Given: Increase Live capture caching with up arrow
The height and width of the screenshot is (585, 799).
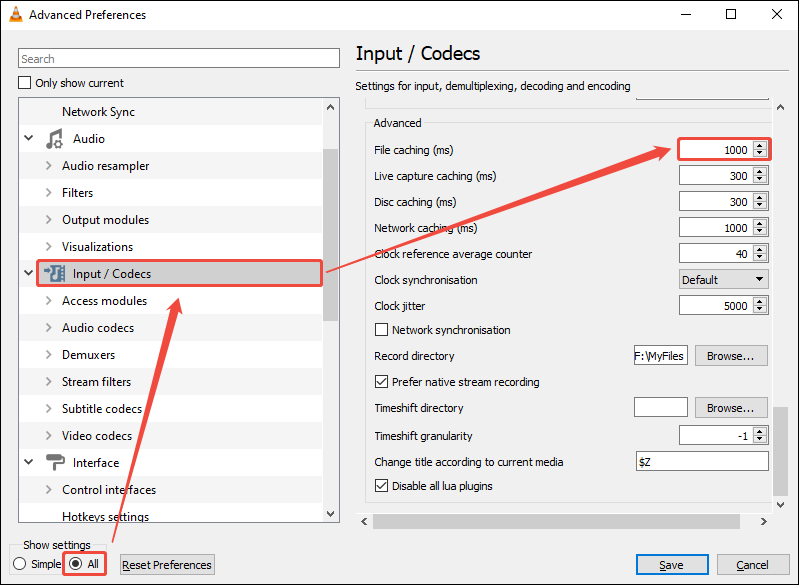Looking at the screenshot, I should 760,172.
